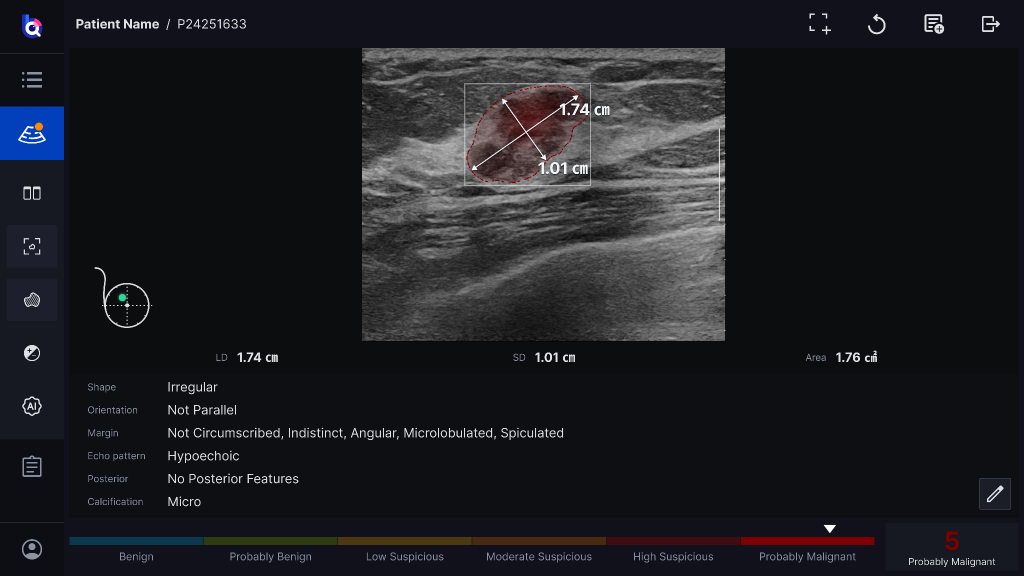This screenshot has width=1024, height=576.
Task: Add a new region of interest icon
Action: click(x=820, y=24)
